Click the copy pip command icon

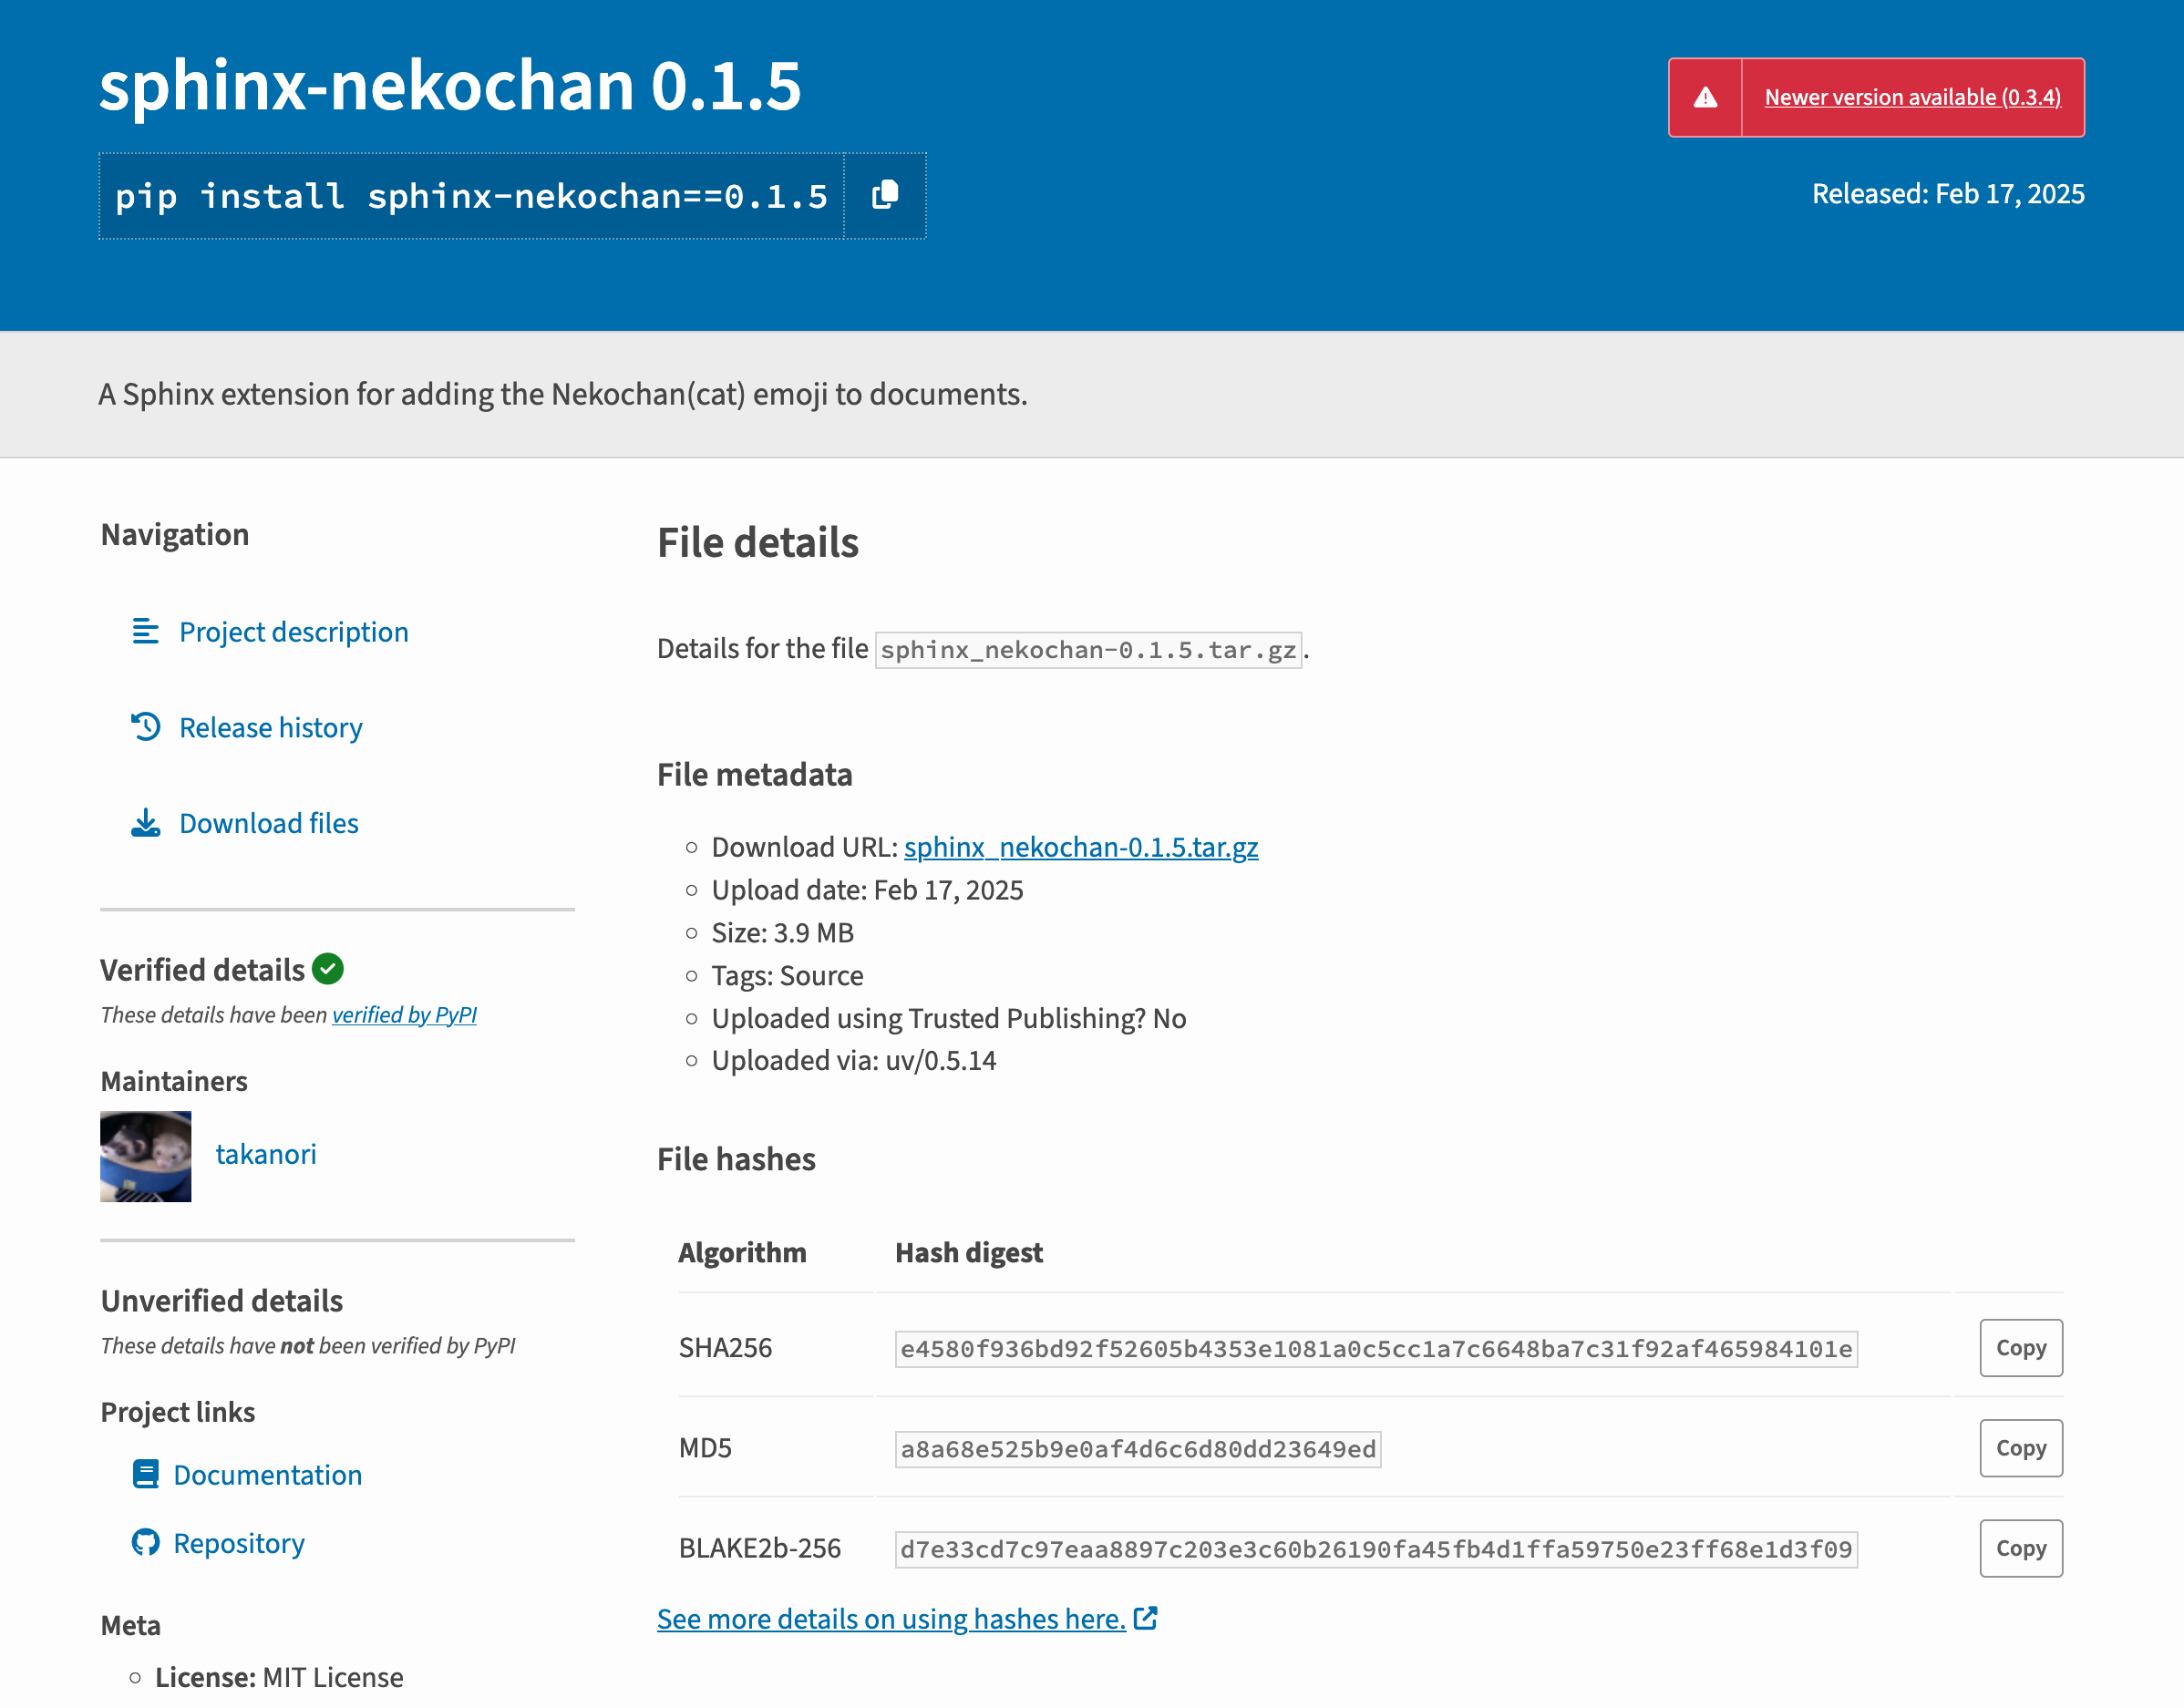click(x=884, y=195)
